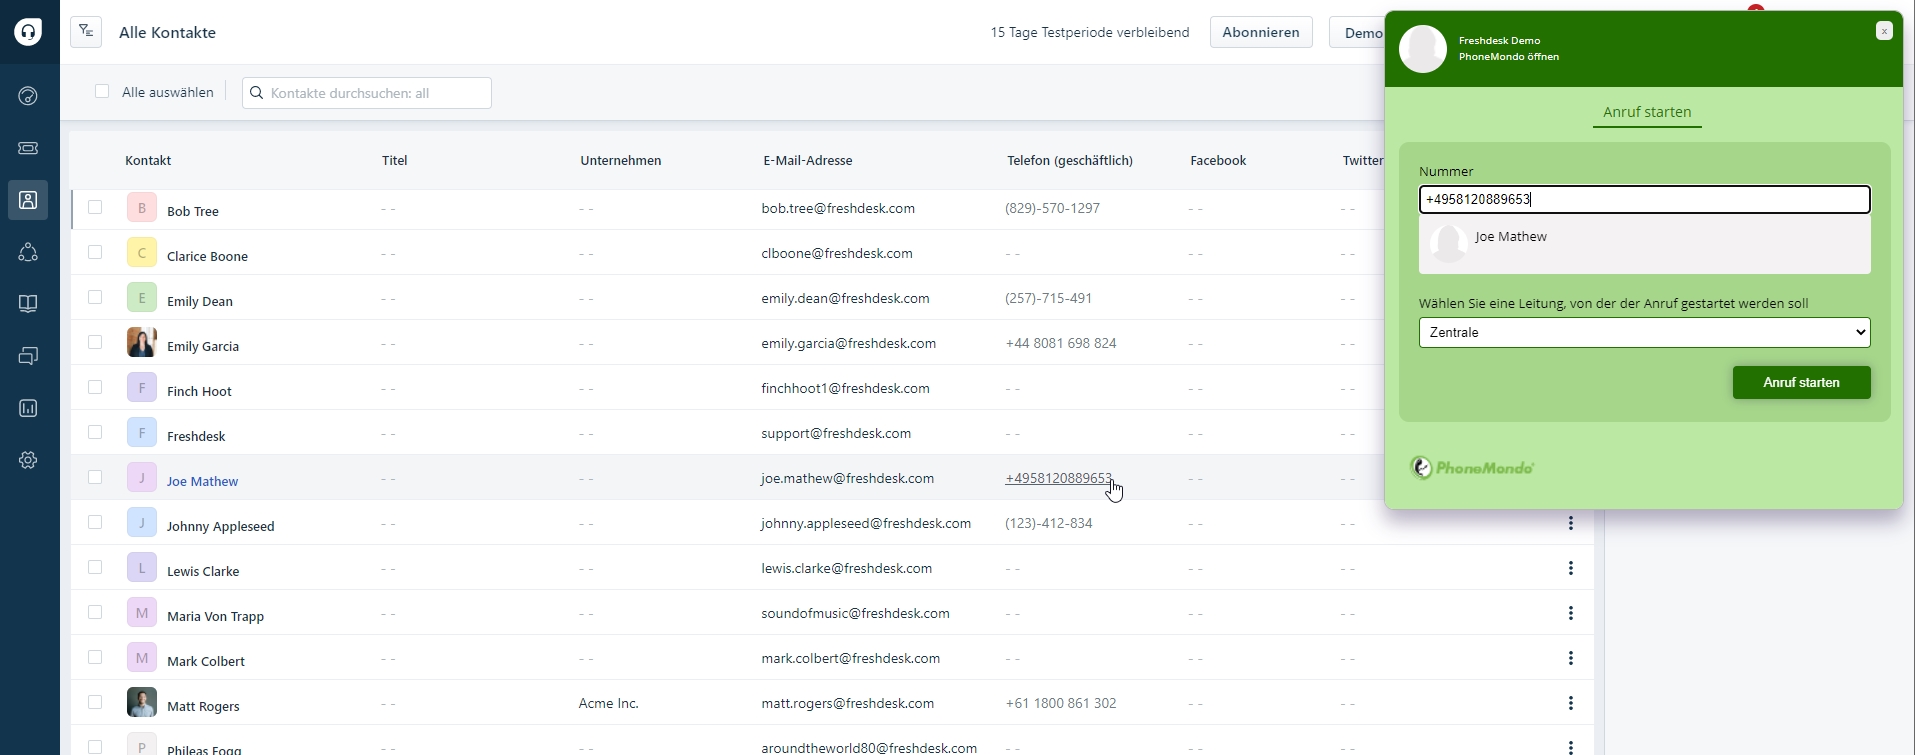Switch to the Anruf starten tab
The image size is (1915, 755).
1646,112
